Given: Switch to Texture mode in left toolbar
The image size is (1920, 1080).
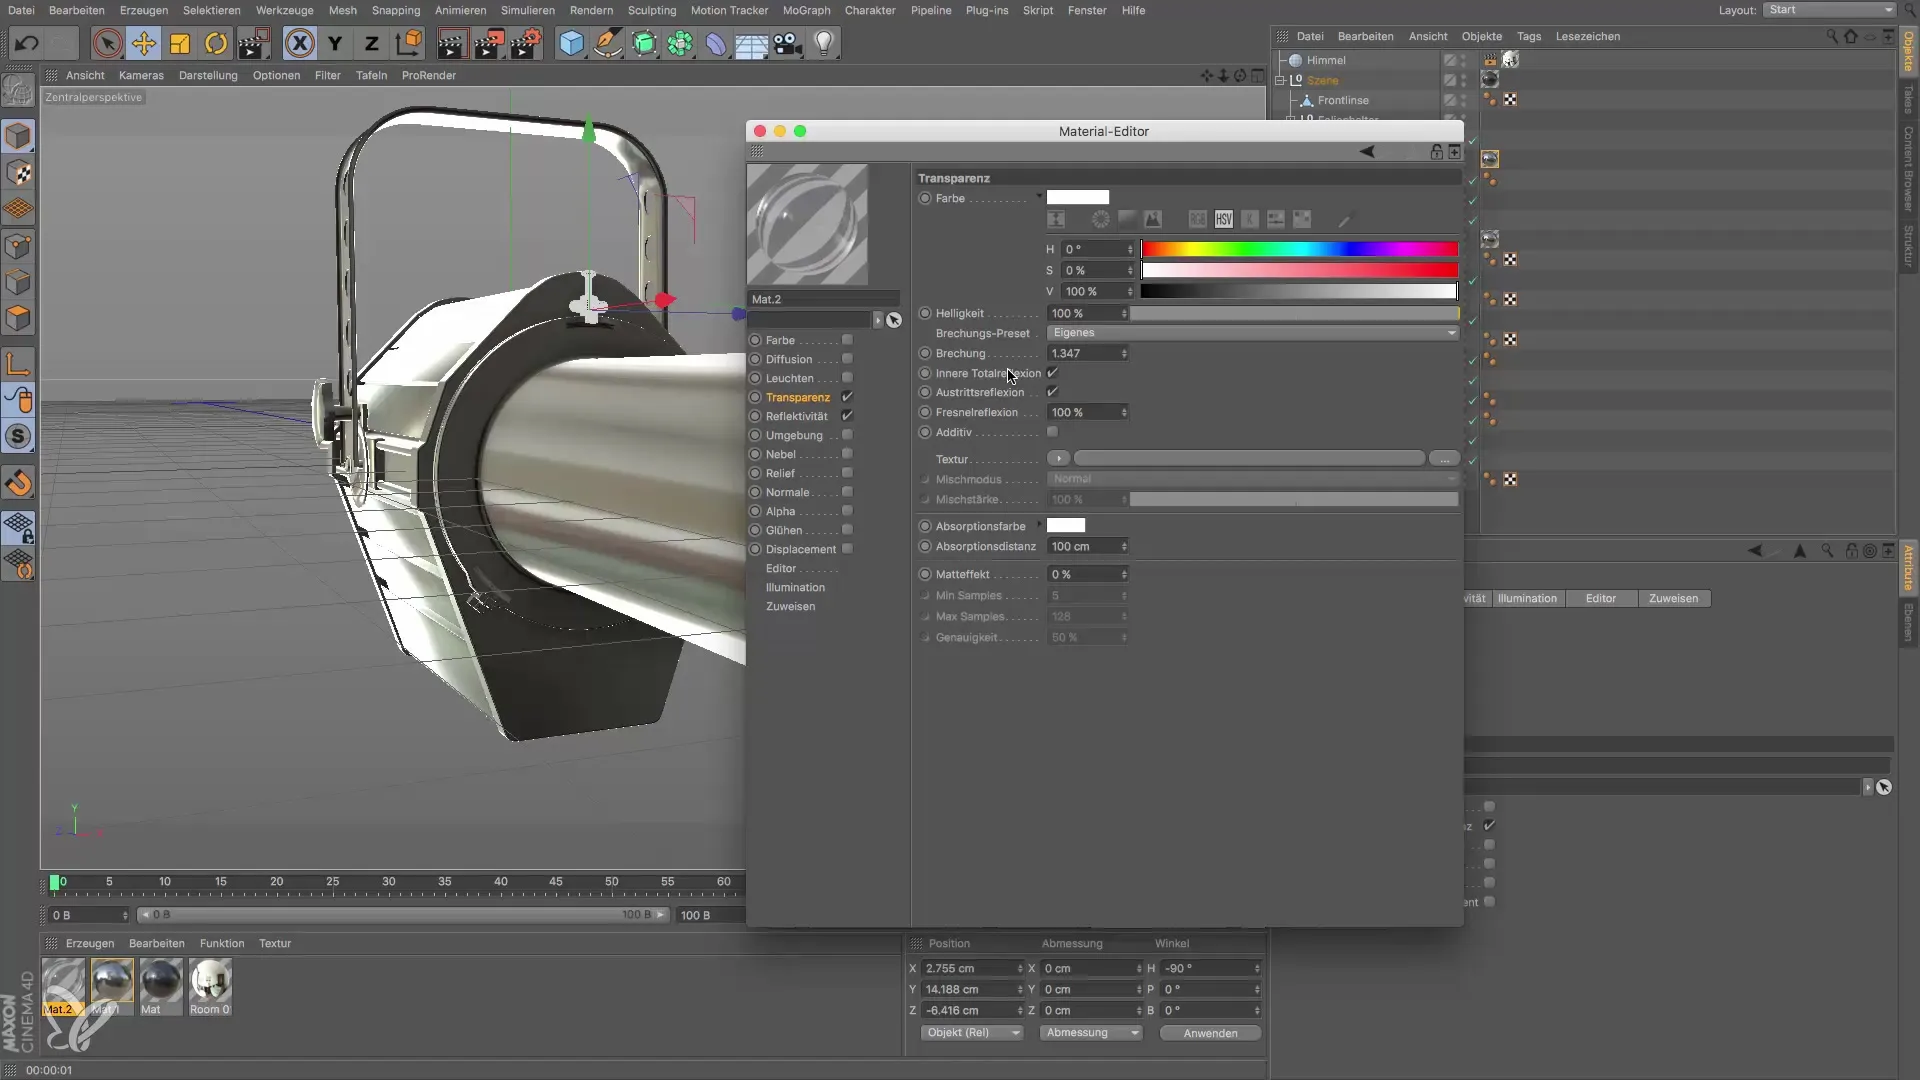Looking at the screenshot, I should pos(19,173).
